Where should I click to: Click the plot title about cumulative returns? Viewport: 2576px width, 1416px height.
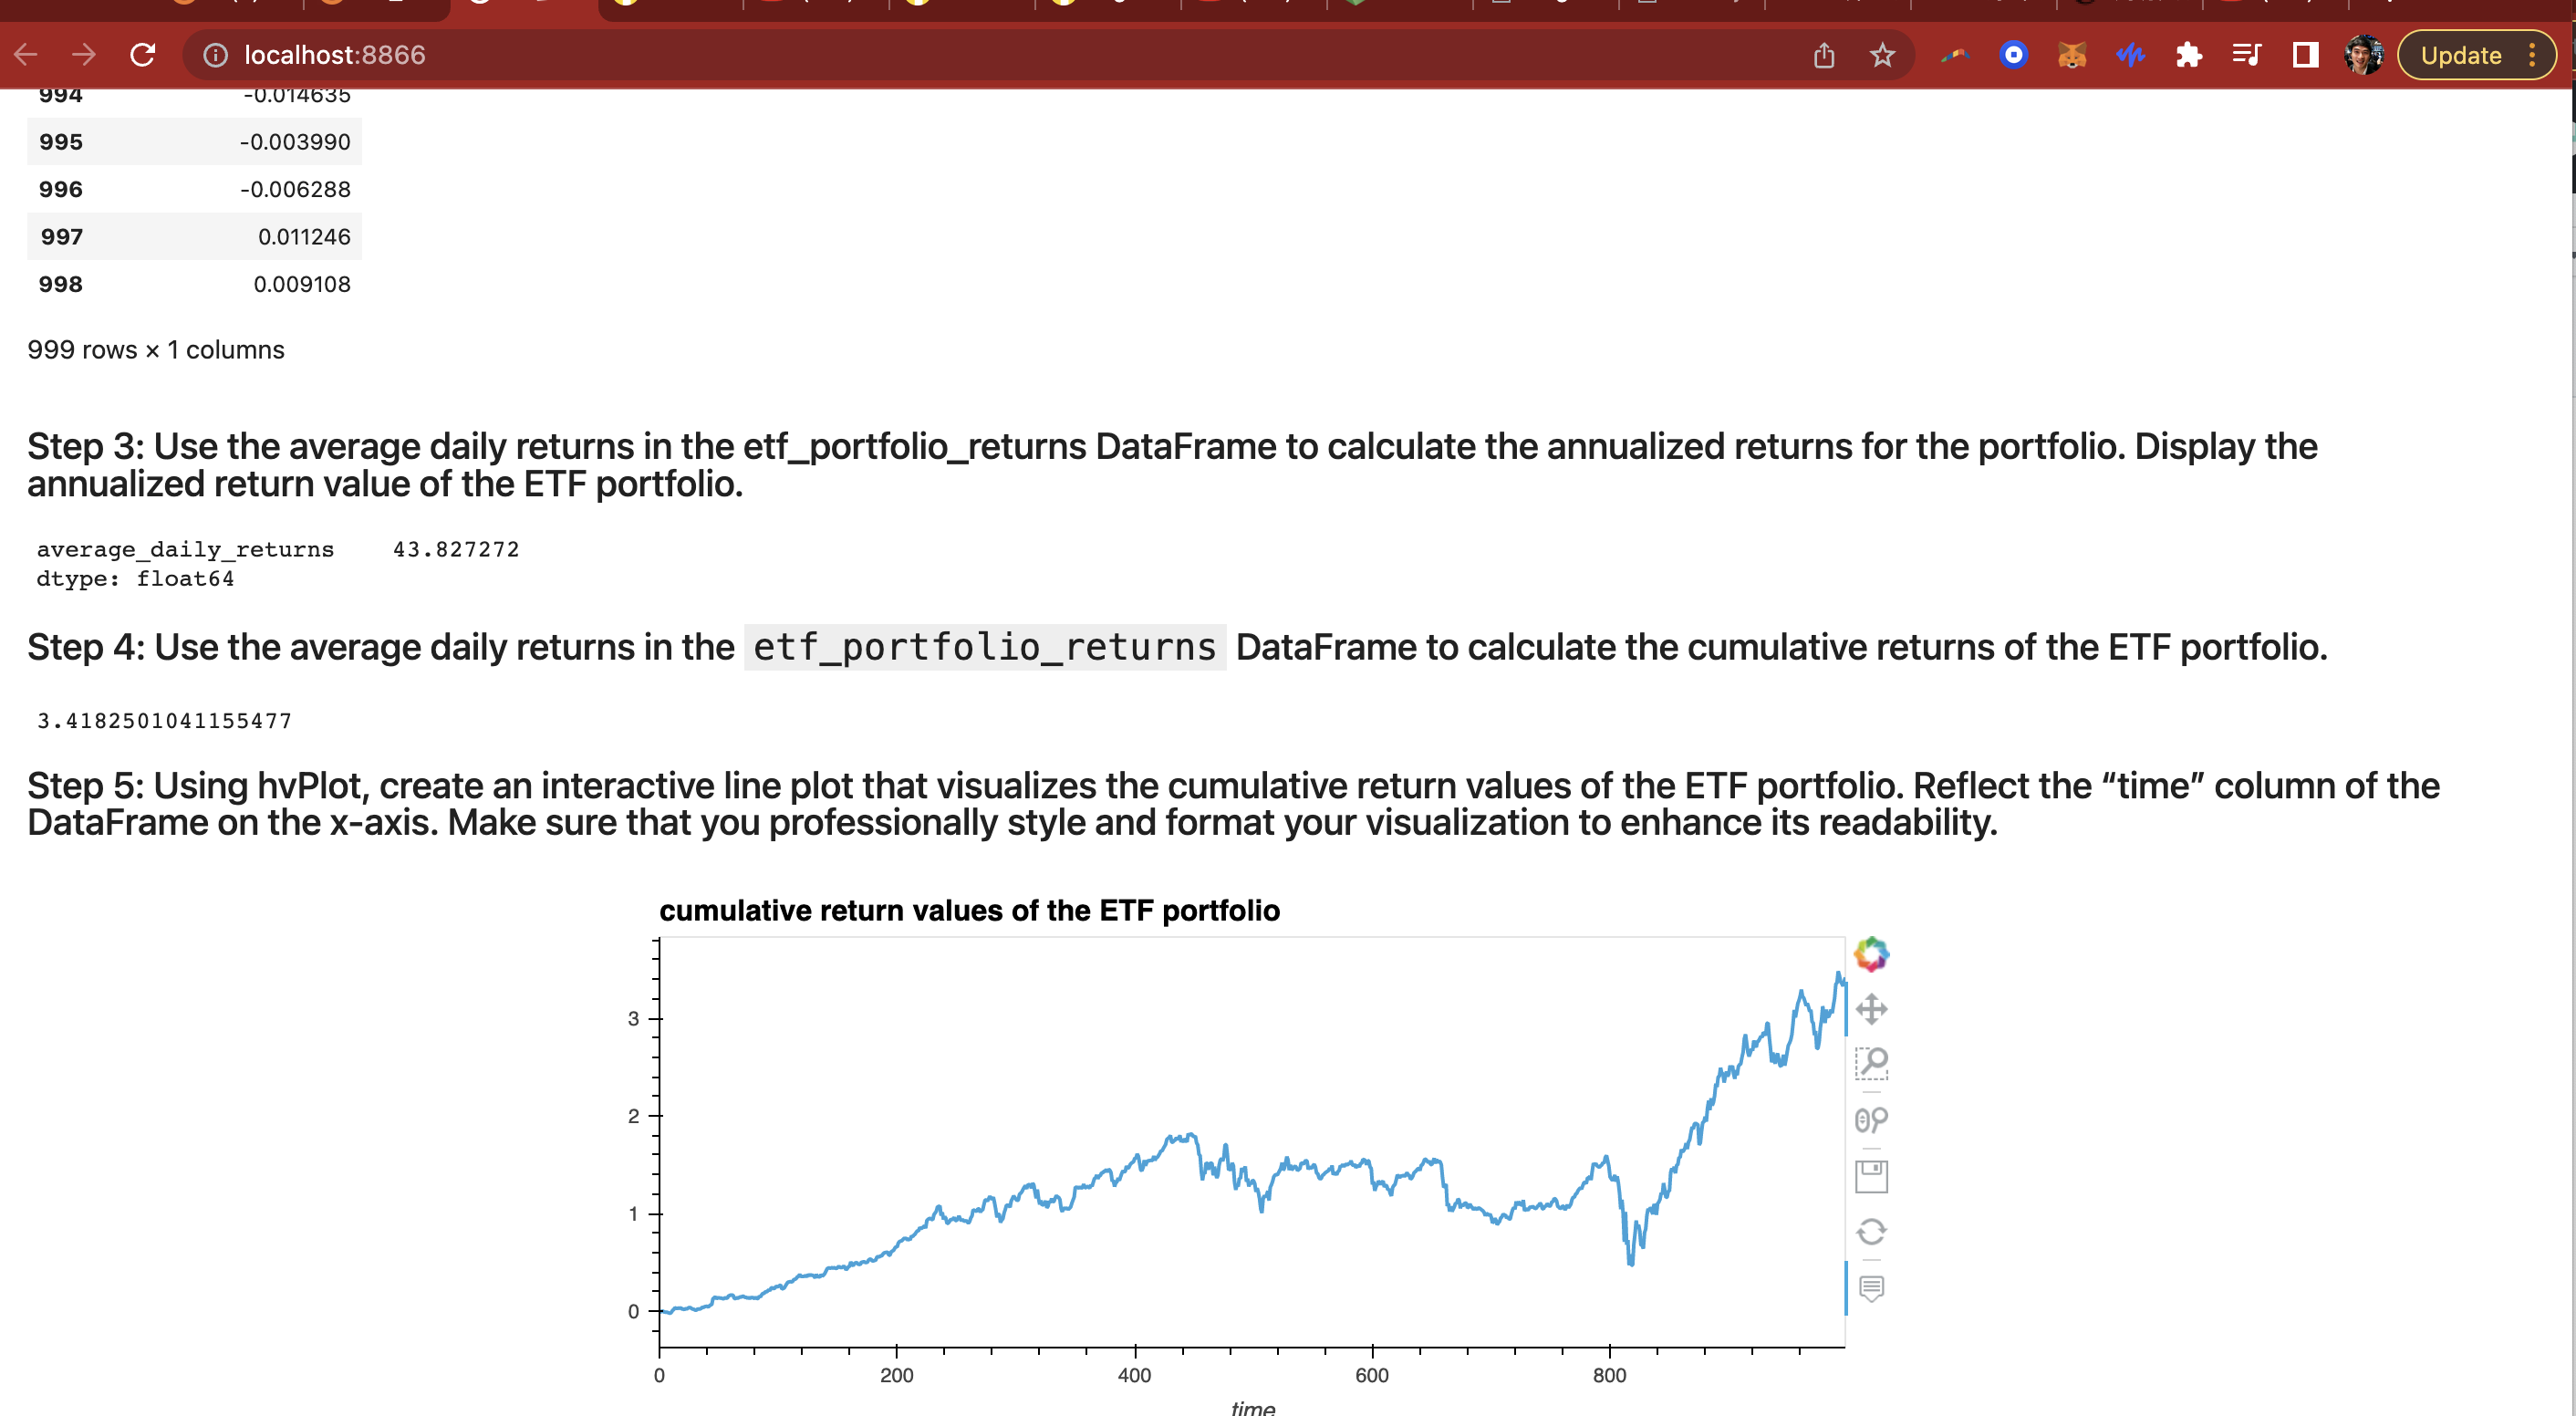point(969,910)
